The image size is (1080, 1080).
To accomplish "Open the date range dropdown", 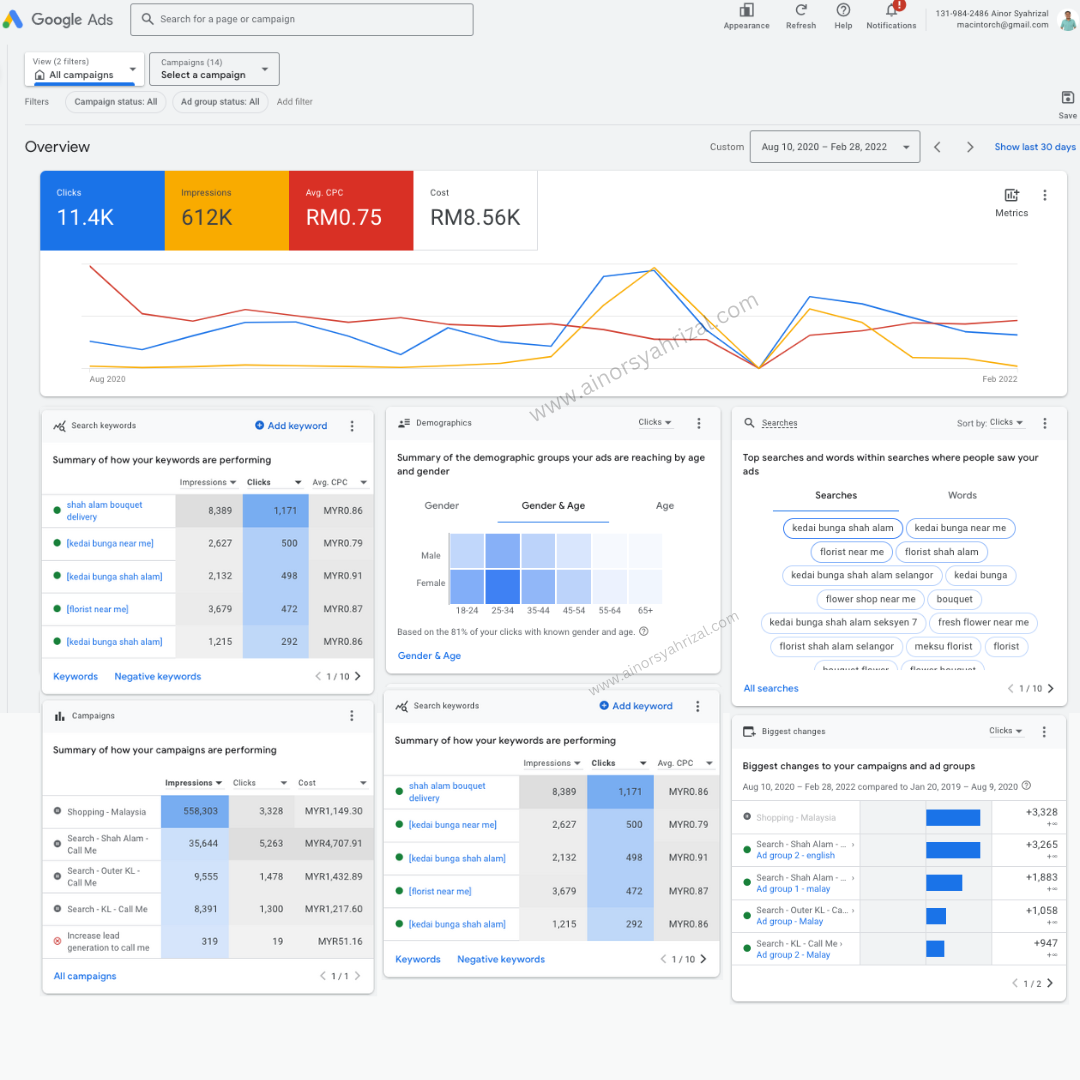I will (835, 147).
